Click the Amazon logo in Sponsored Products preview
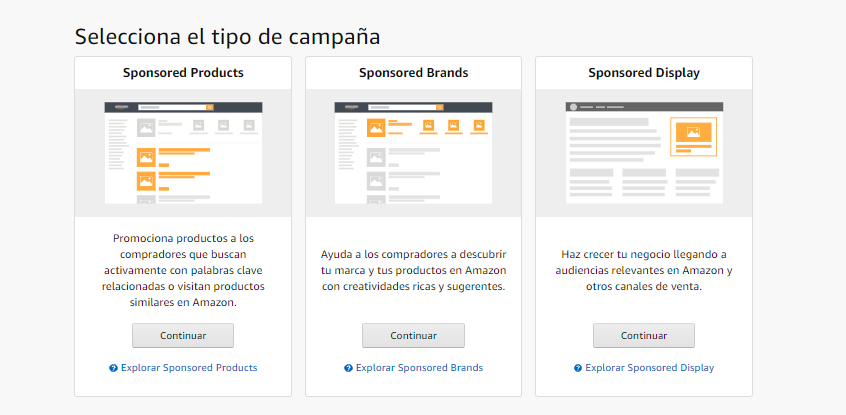The height and width of the screenshot is (415, 846). [122, 106]
